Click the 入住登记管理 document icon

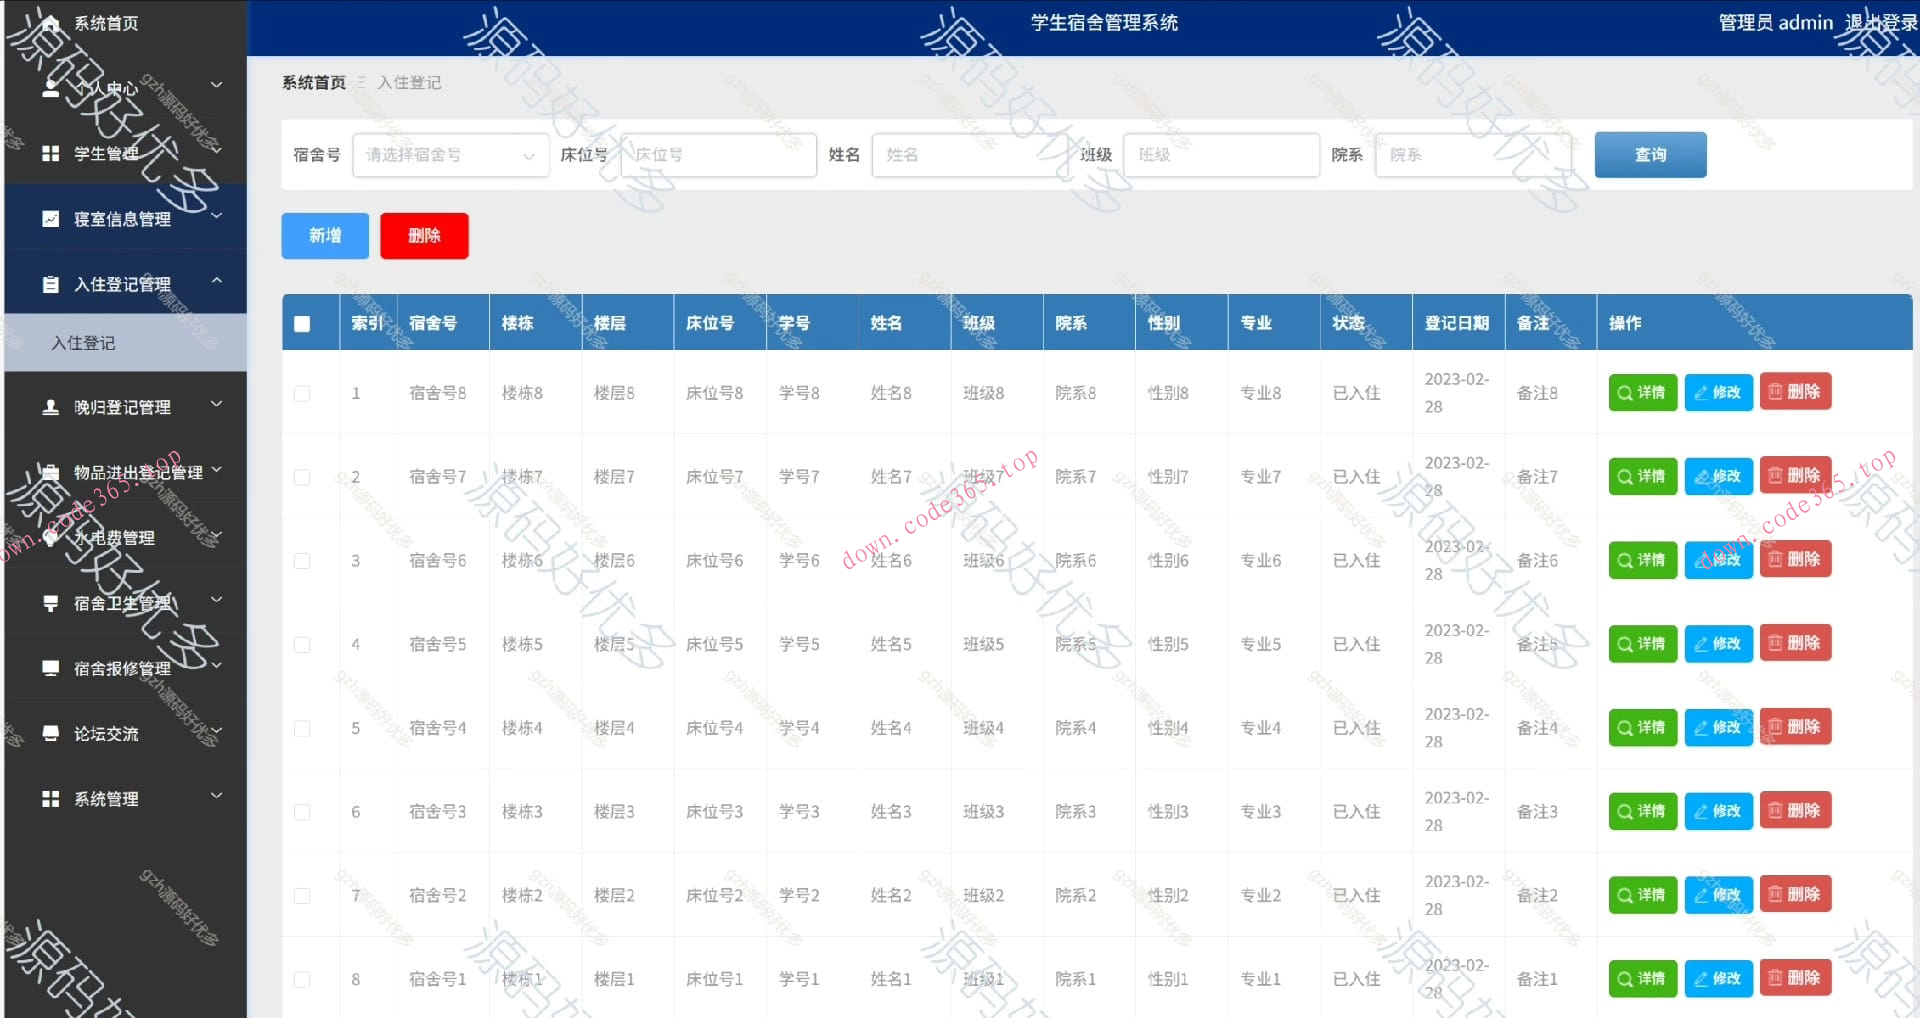click(52, 283)
